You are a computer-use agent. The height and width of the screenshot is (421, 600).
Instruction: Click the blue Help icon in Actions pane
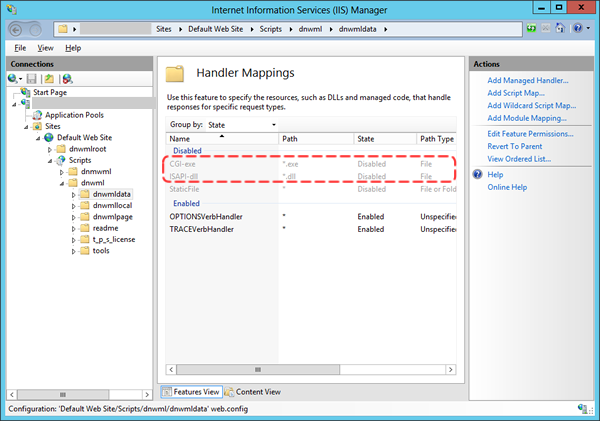478,175
